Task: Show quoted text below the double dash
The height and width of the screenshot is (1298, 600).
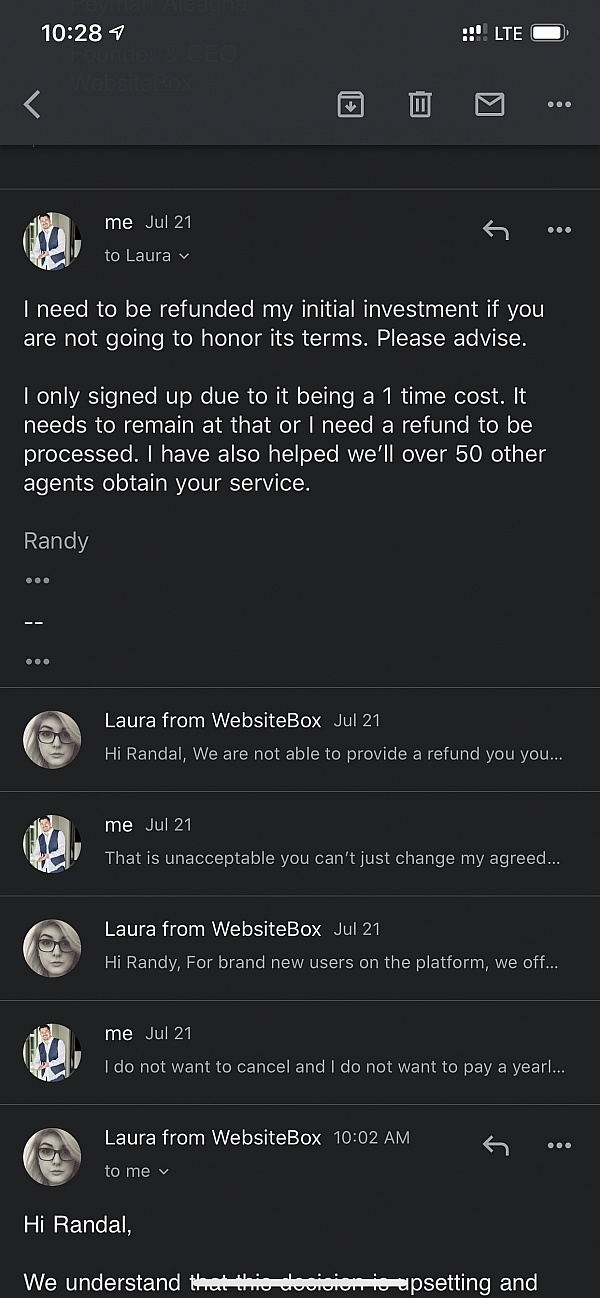Action: click(38, 661)
